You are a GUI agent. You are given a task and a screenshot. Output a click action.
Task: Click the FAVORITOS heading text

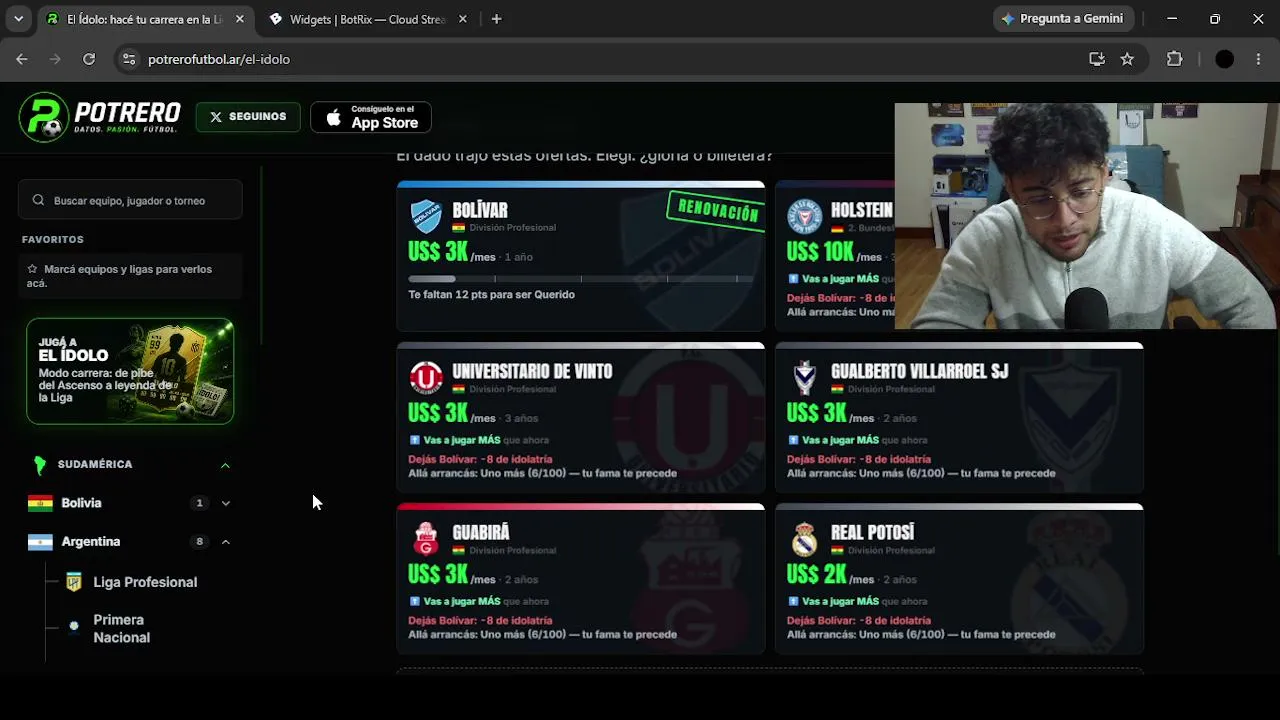(x=53, y=240)
